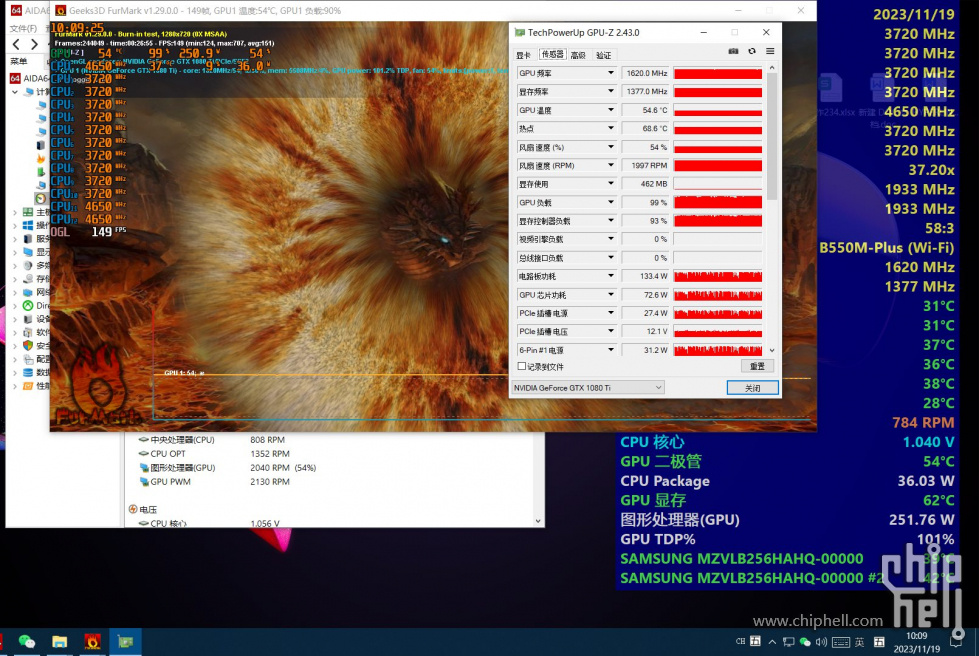The height and width of the screenshot is (656, 979).
Task: Select the network (网) tree icon
Action: click(x=28, y=292)
